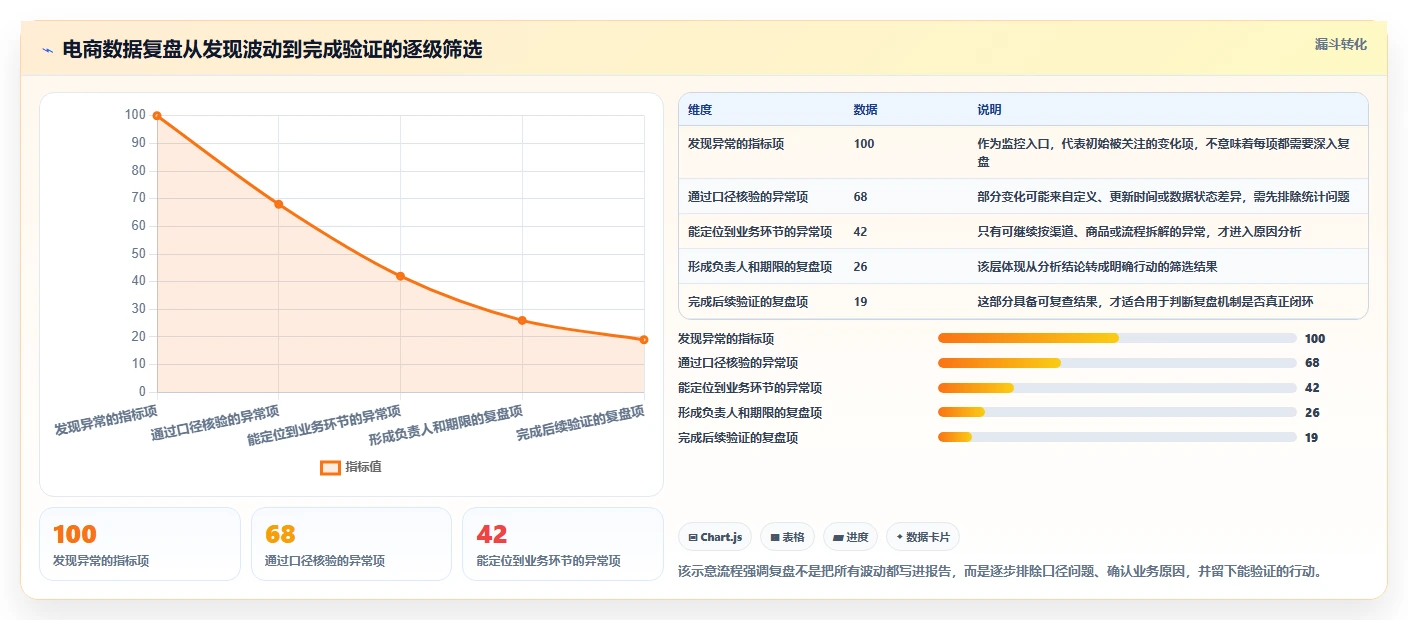The height and width of the screenshot is (620, 1408).
Task: Click table data value 68
Action: pos(861,197)
